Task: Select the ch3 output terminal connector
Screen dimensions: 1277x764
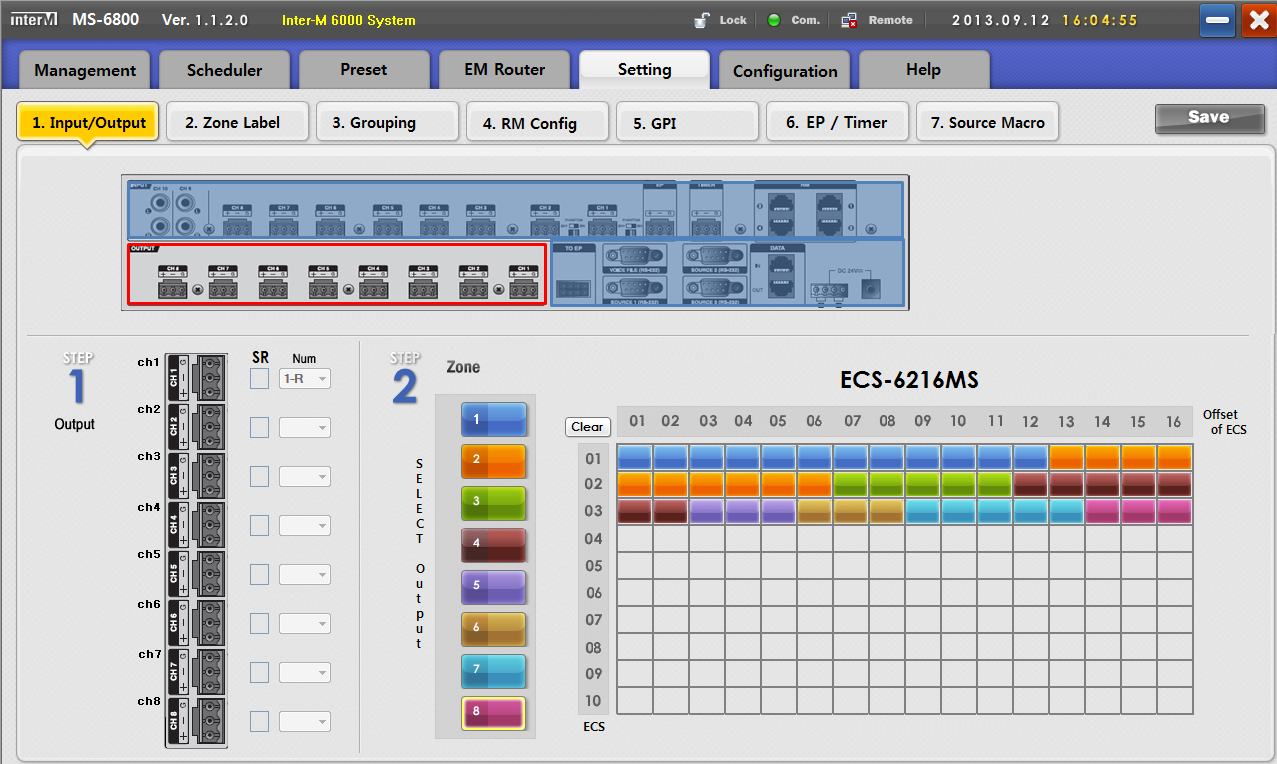Action: [x=197, y=476]
